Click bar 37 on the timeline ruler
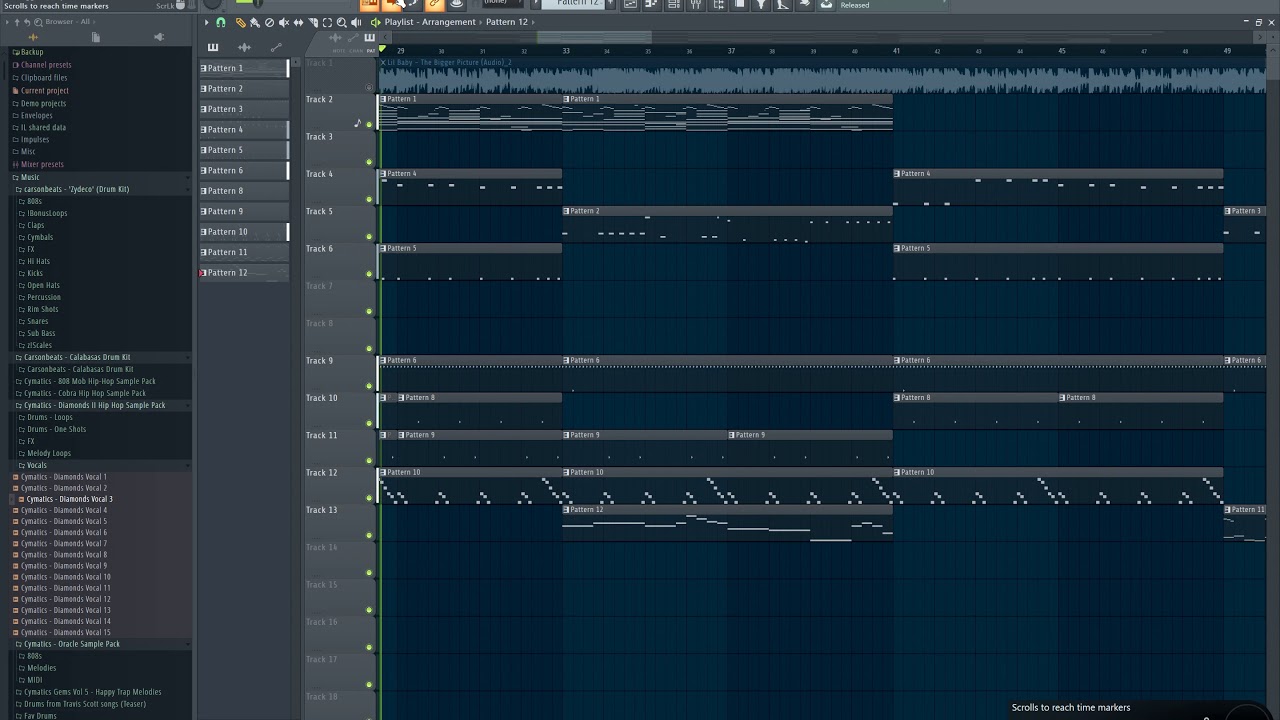Image resolution: width=1280 pixels, height=720 pixels. coord(731,51)
